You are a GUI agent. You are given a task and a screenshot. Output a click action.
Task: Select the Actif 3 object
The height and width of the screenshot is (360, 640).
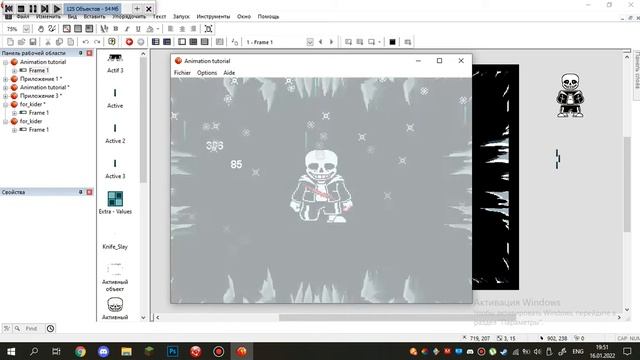click(115, 63)
